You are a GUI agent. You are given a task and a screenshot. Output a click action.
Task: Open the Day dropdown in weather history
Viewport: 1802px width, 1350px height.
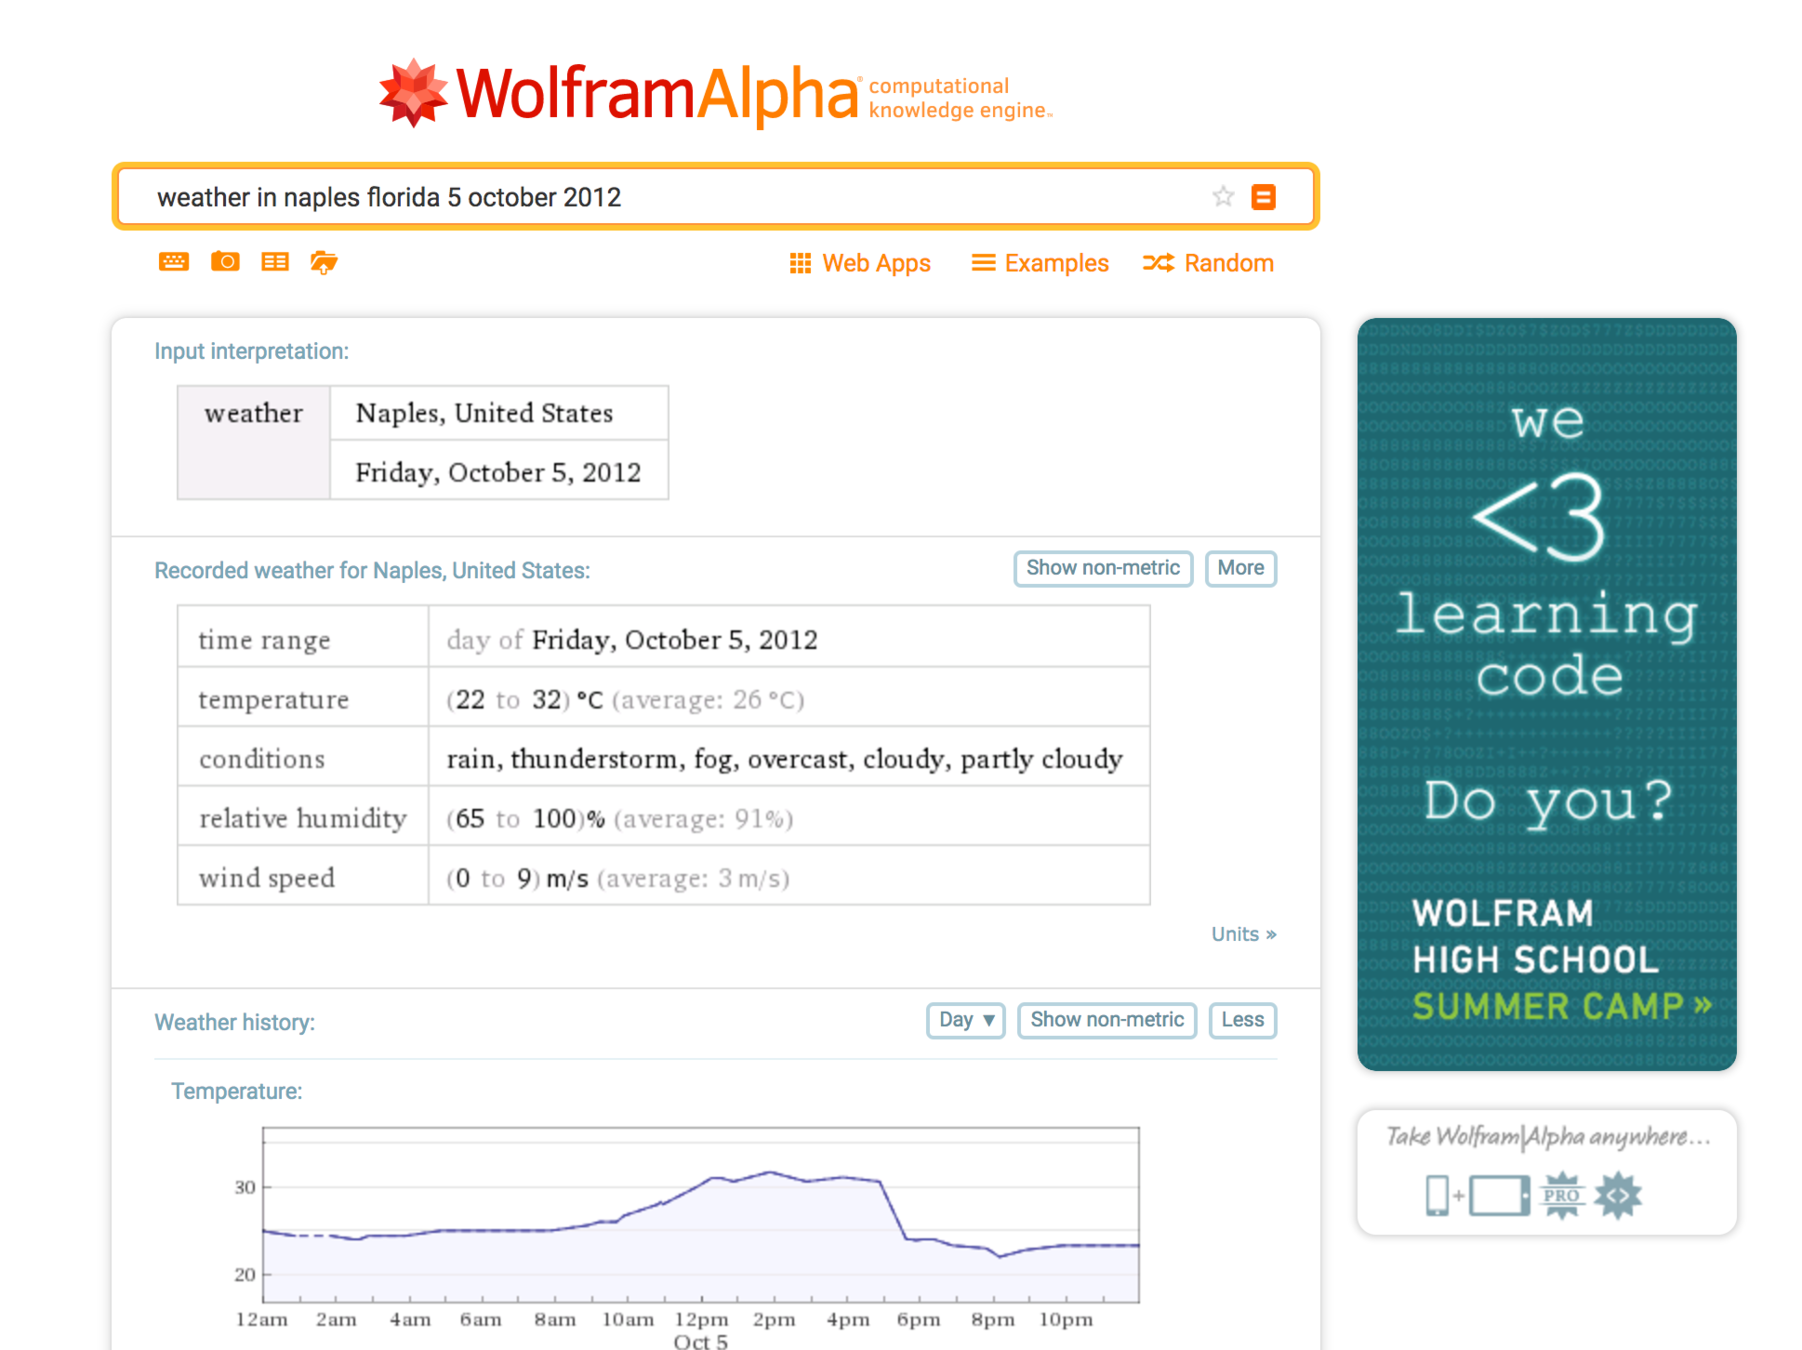point(966,1020)
